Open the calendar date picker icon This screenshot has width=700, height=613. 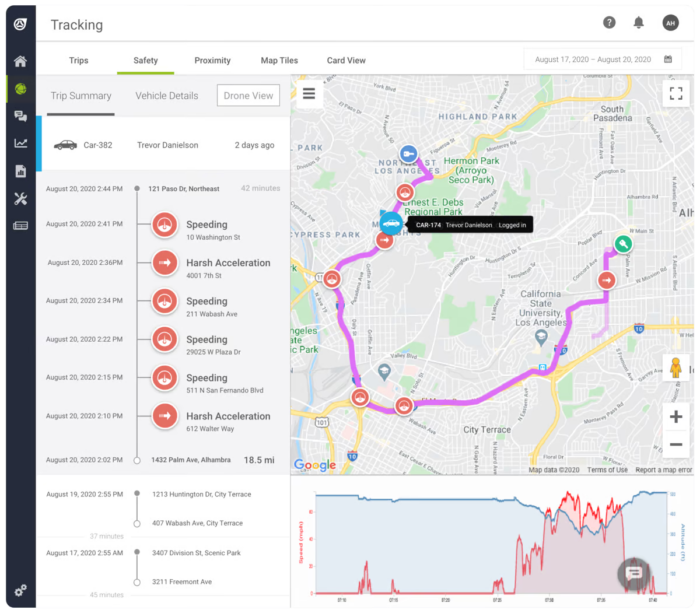668,59
